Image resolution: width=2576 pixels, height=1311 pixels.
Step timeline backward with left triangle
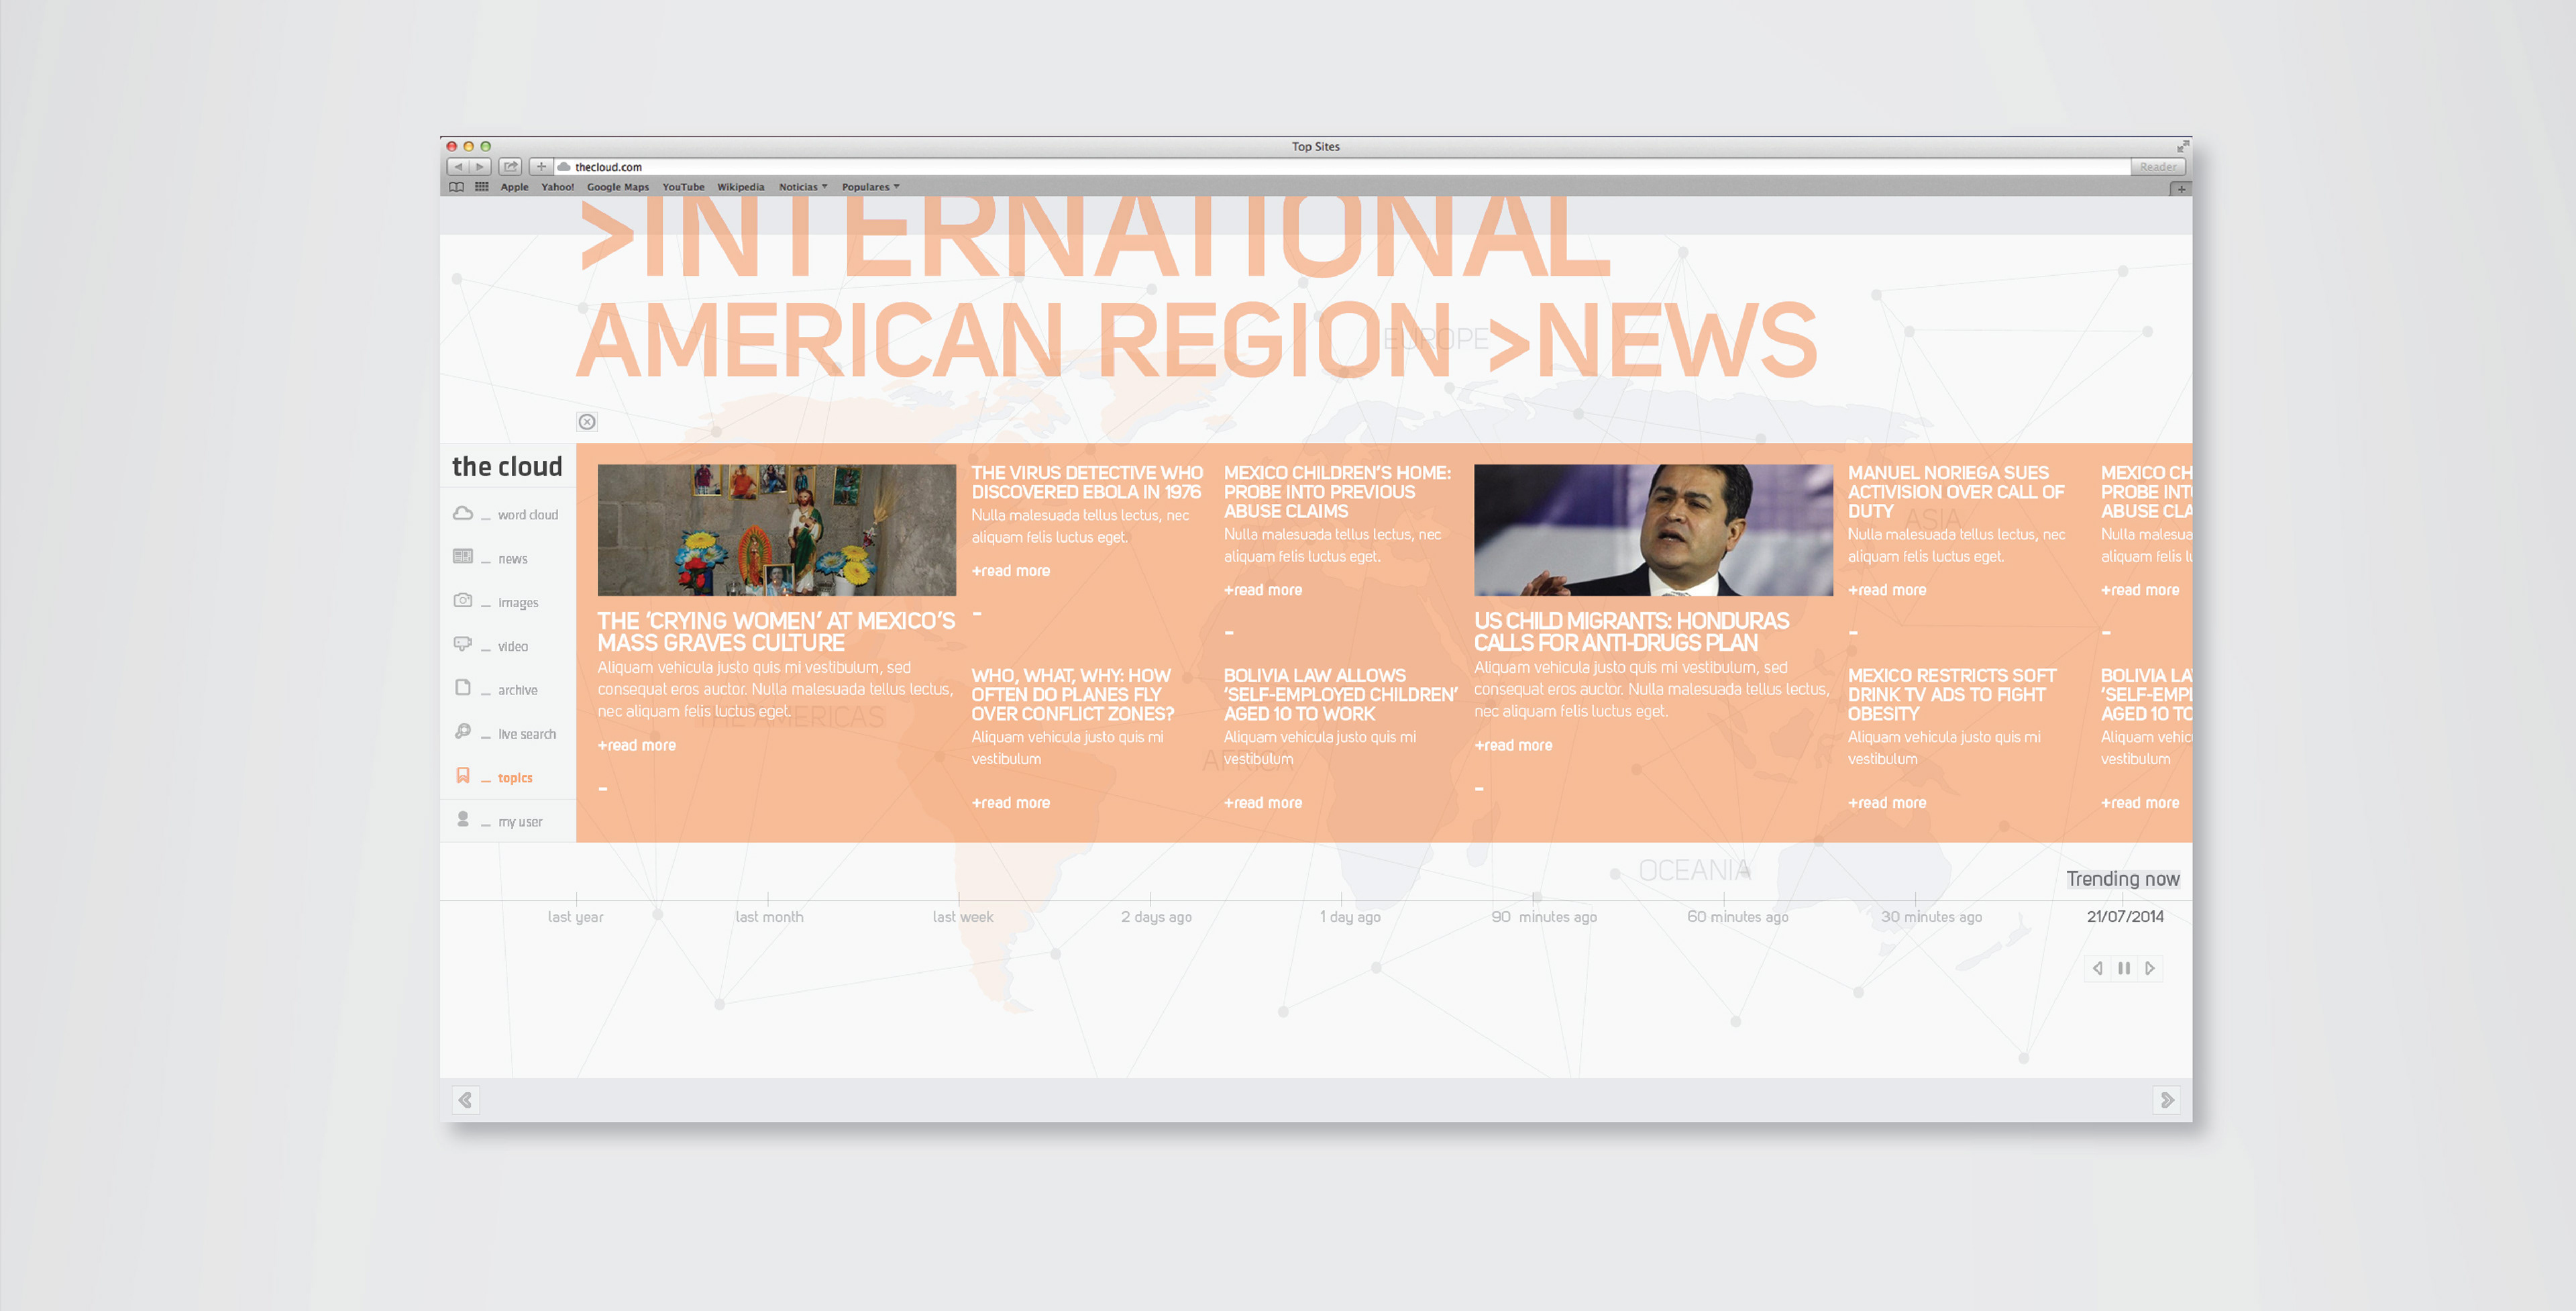coord(2097,968)
